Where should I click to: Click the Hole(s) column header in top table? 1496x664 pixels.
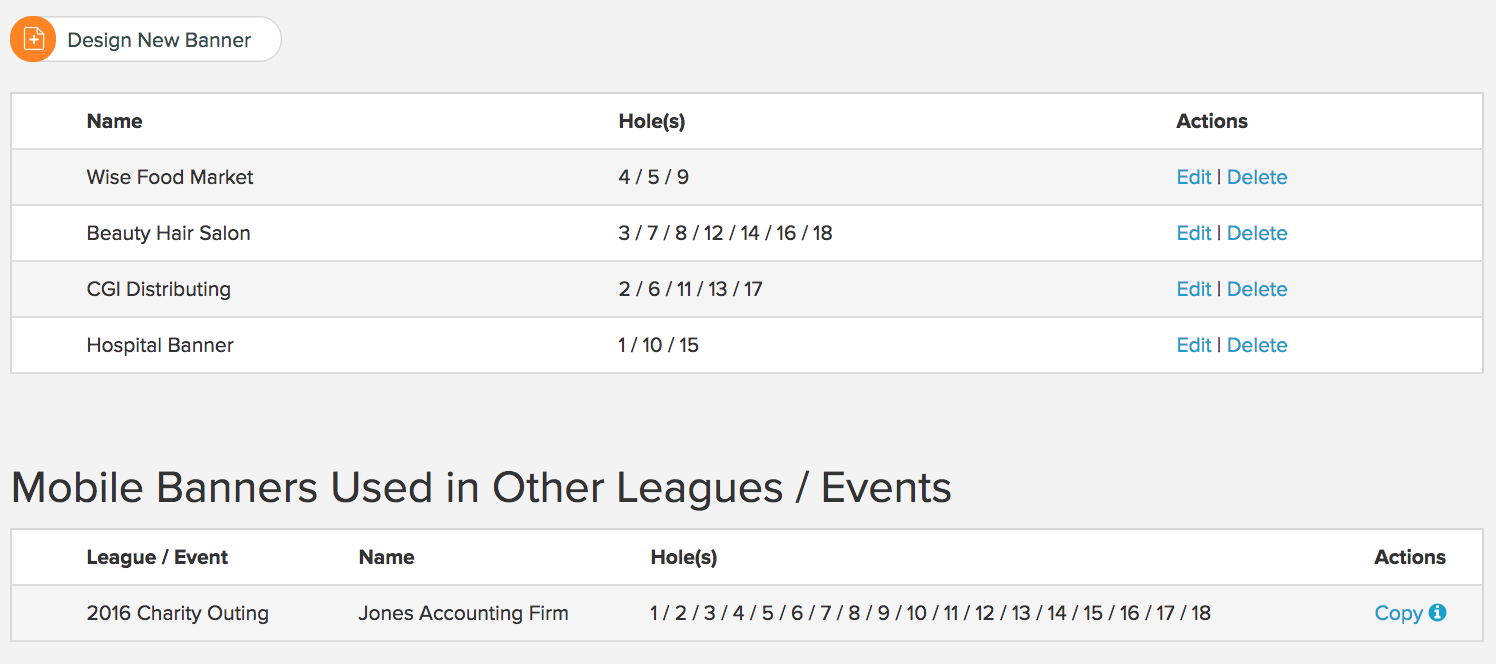(x=651, y=121)
